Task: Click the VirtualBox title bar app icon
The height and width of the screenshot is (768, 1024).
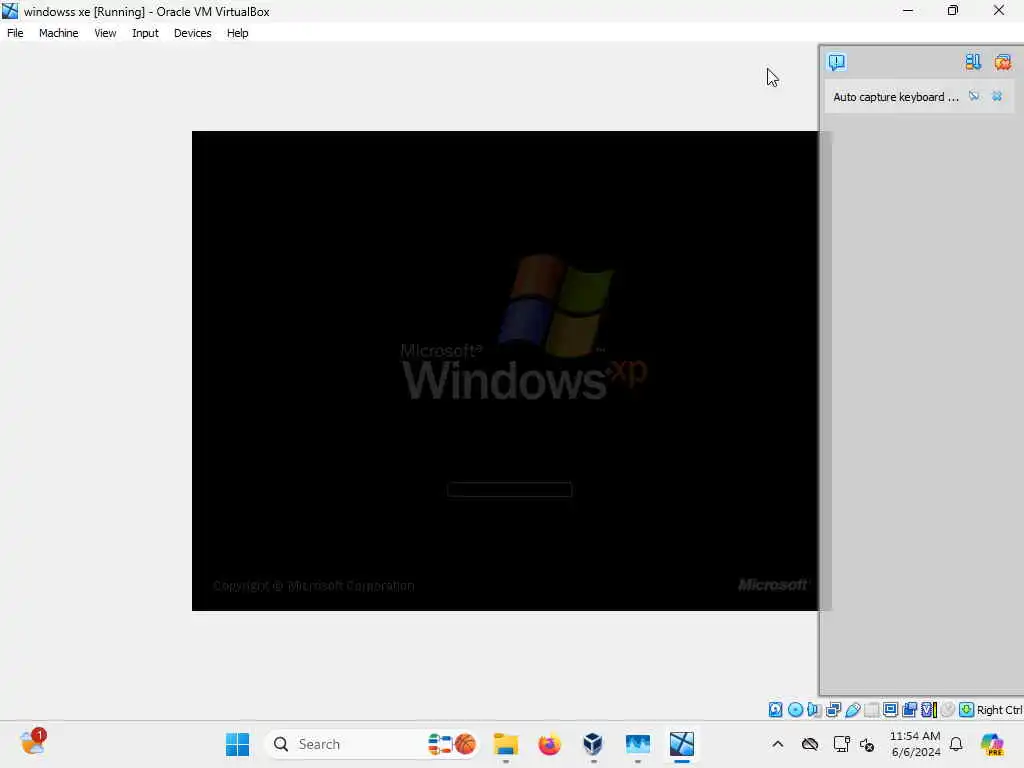Action: pyautogui.click(x=10, y=11)
